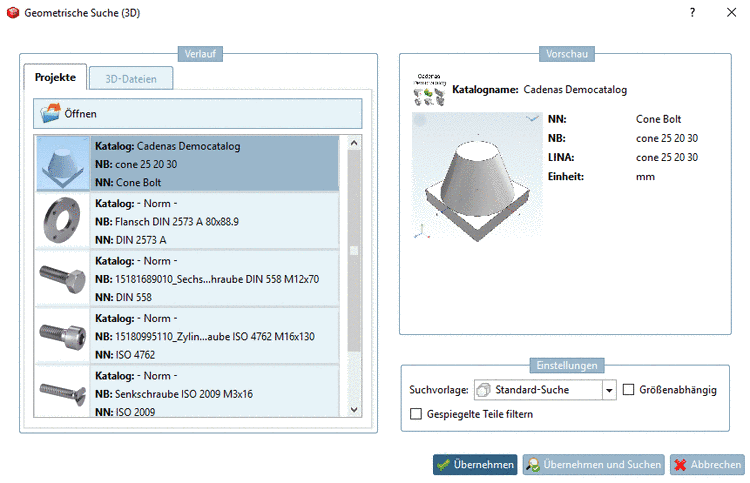Click the list scrollbar up arrow

(x=354, y=143)
